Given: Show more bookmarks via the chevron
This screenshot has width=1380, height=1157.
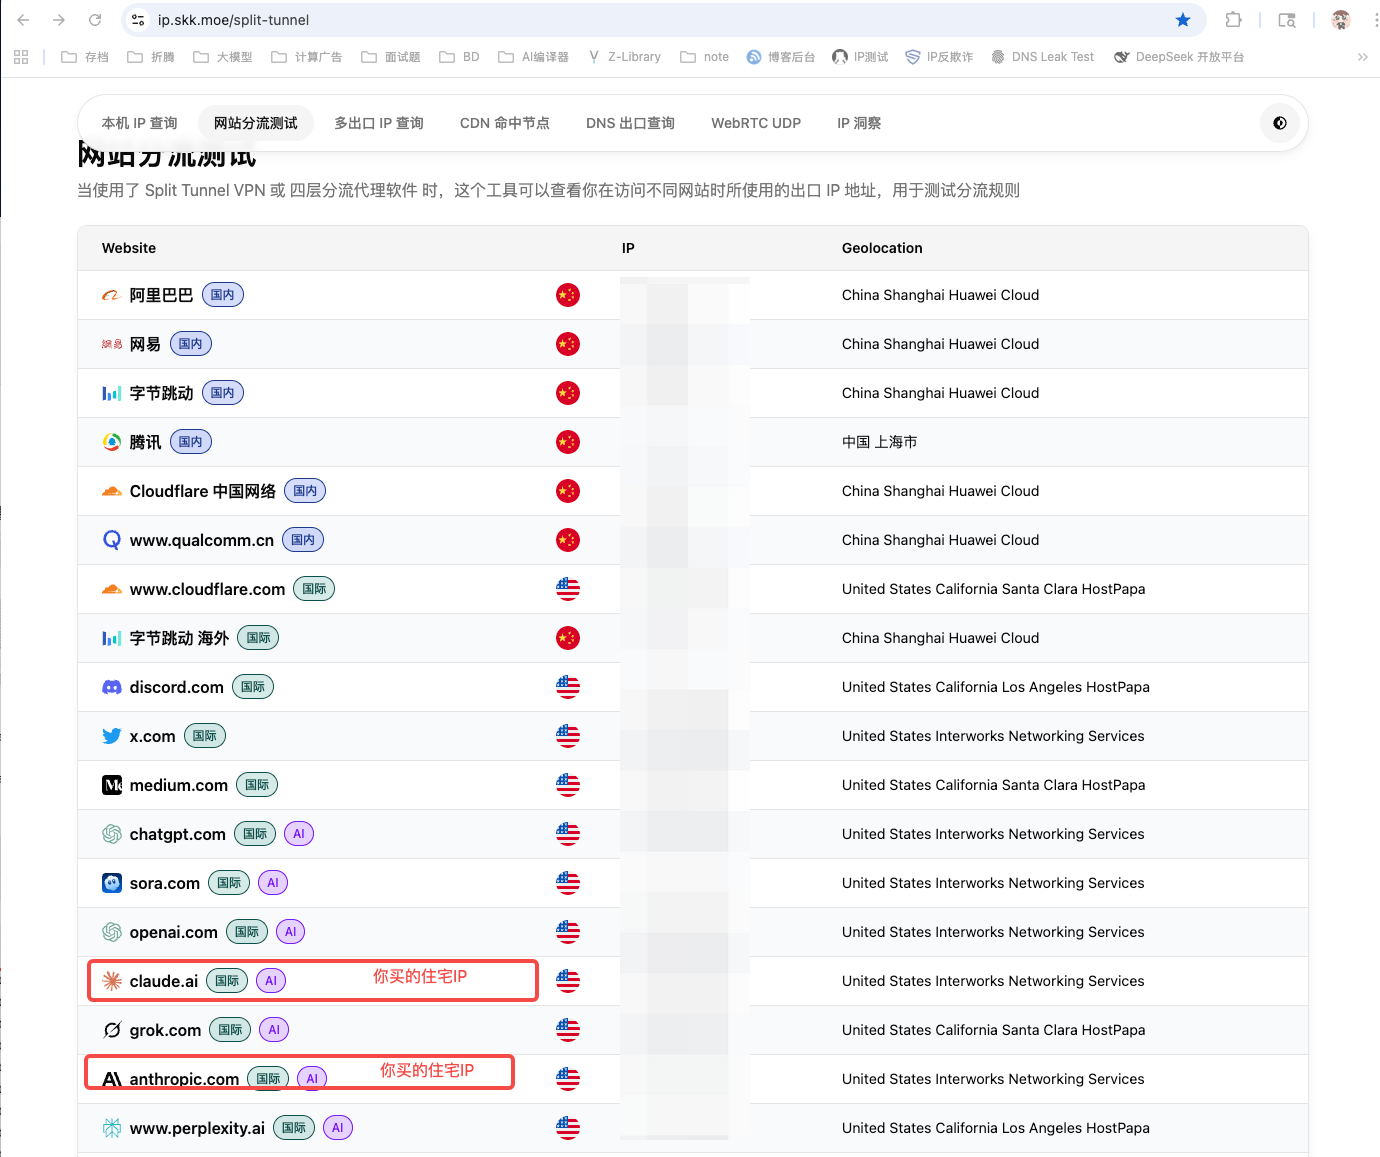Looking at the screenshot, I should pos(1362,57).
